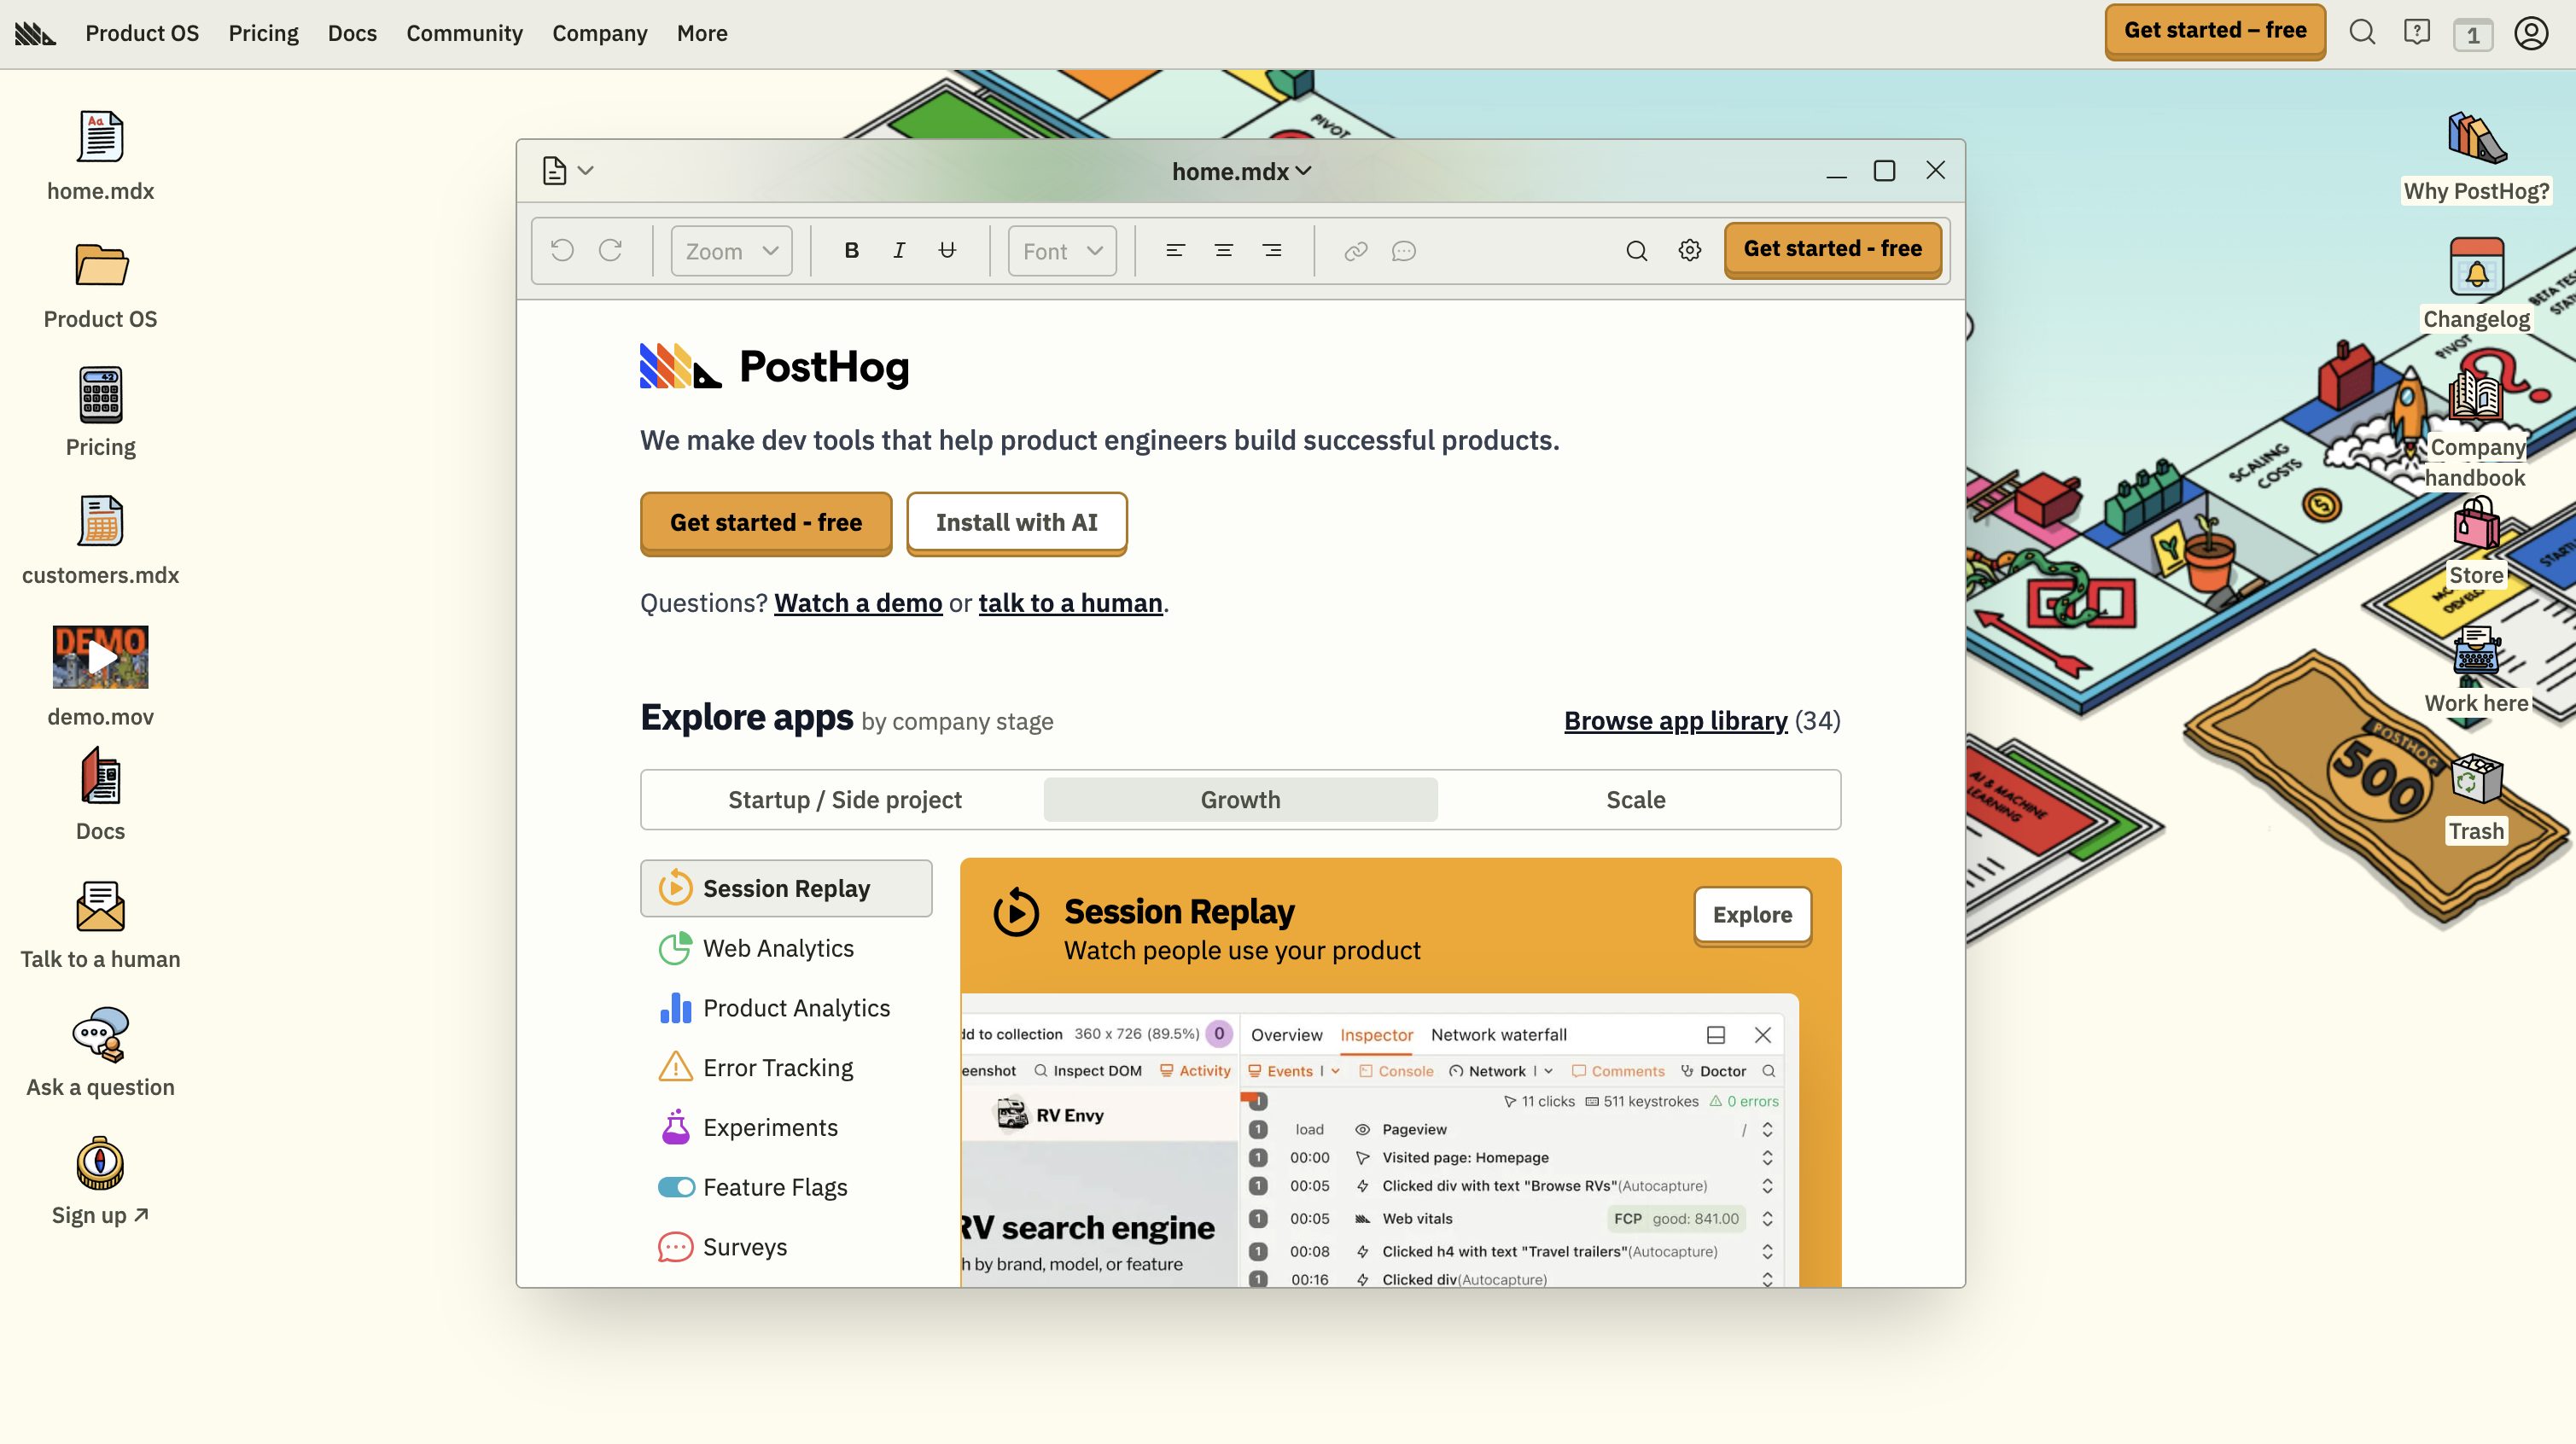2576x1444 pixels.
Task: Click the insert link icon
Action: click(1355, 251)
